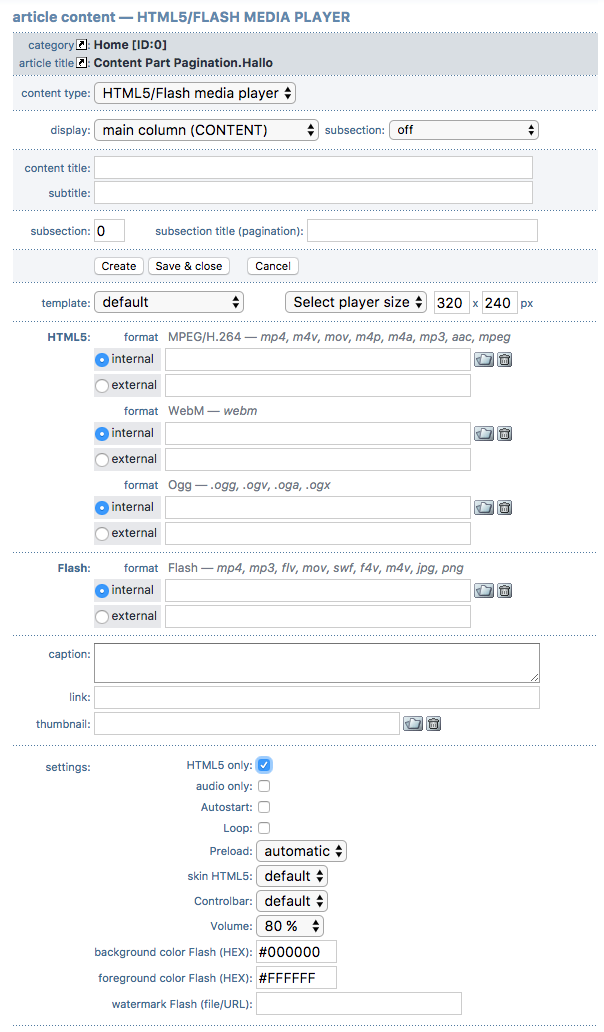Browse for the Flash internal file

tap(484, 591)
